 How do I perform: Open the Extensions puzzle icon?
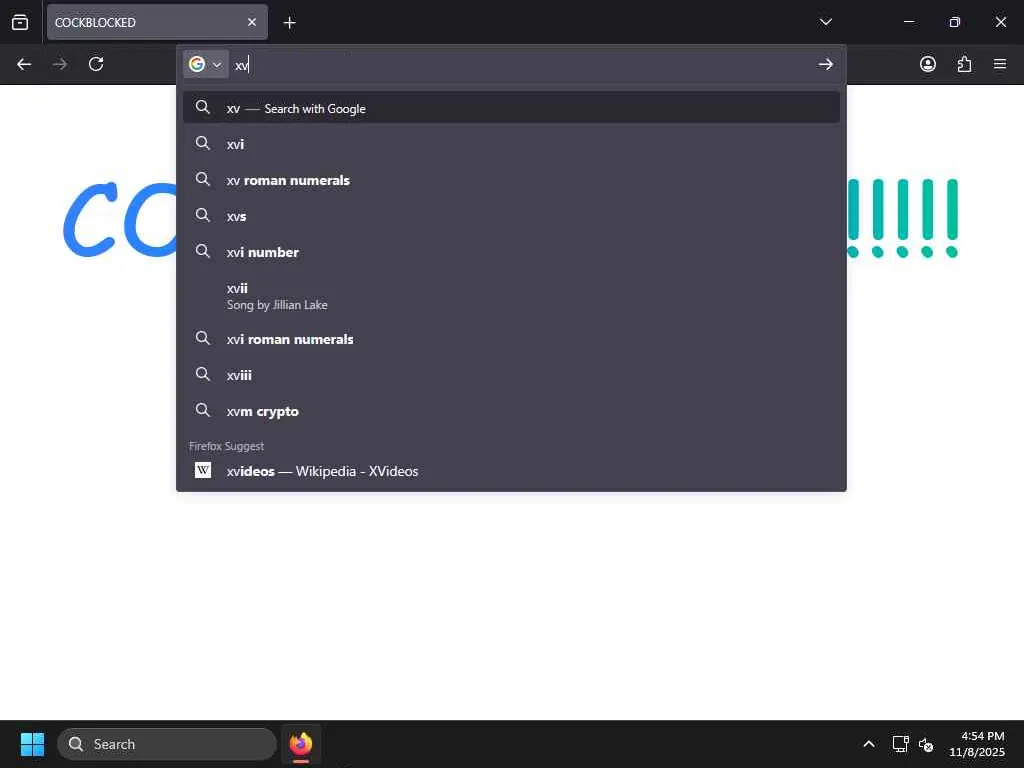tap(964, 64)
